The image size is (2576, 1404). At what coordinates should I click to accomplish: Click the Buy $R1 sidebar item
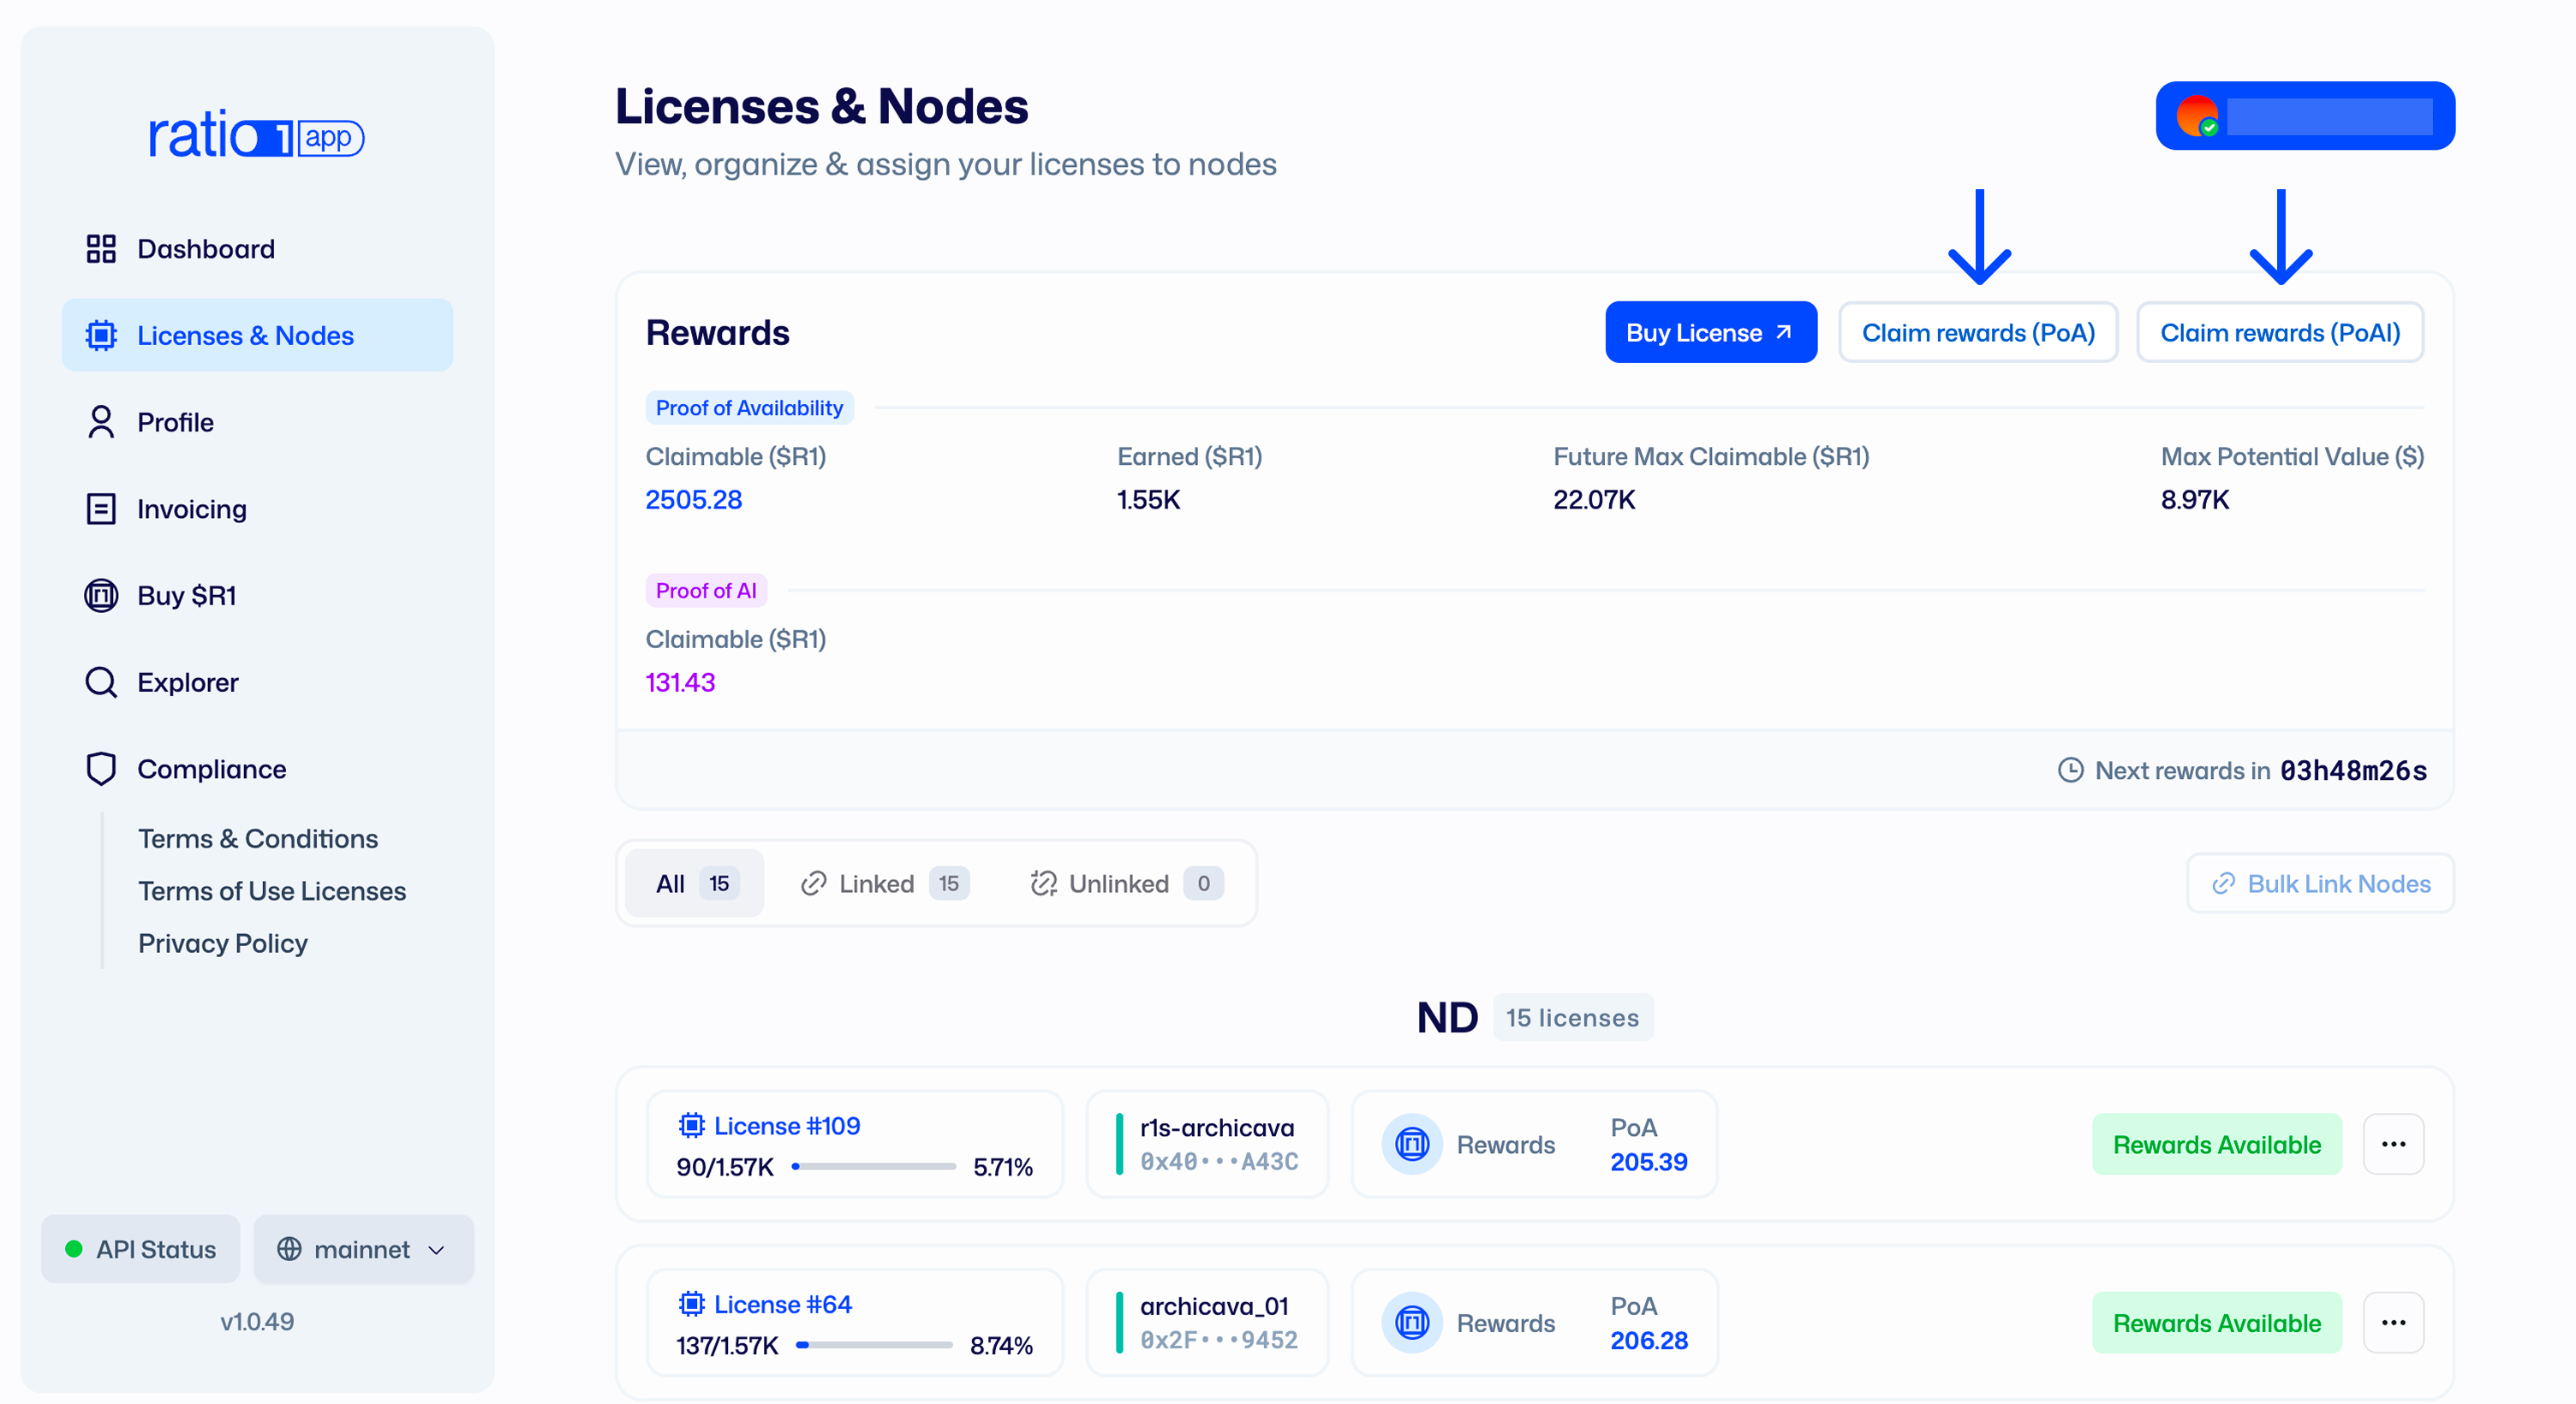tap(257, 596)
